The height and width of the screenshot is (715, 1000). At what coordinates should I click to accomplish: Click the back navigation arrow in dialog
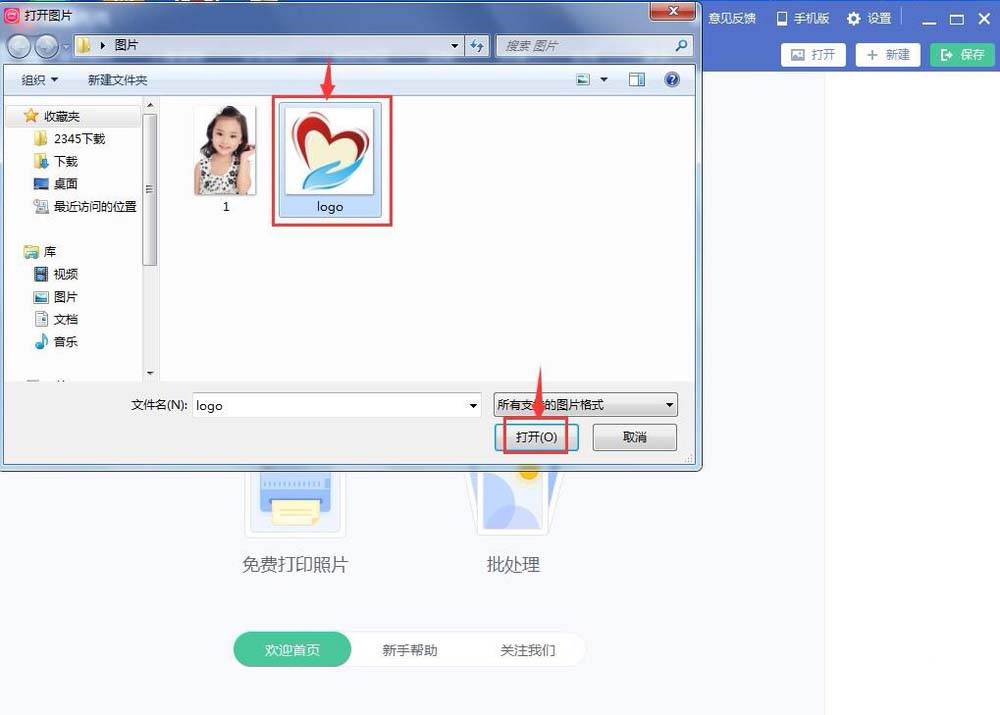[18, 45]
